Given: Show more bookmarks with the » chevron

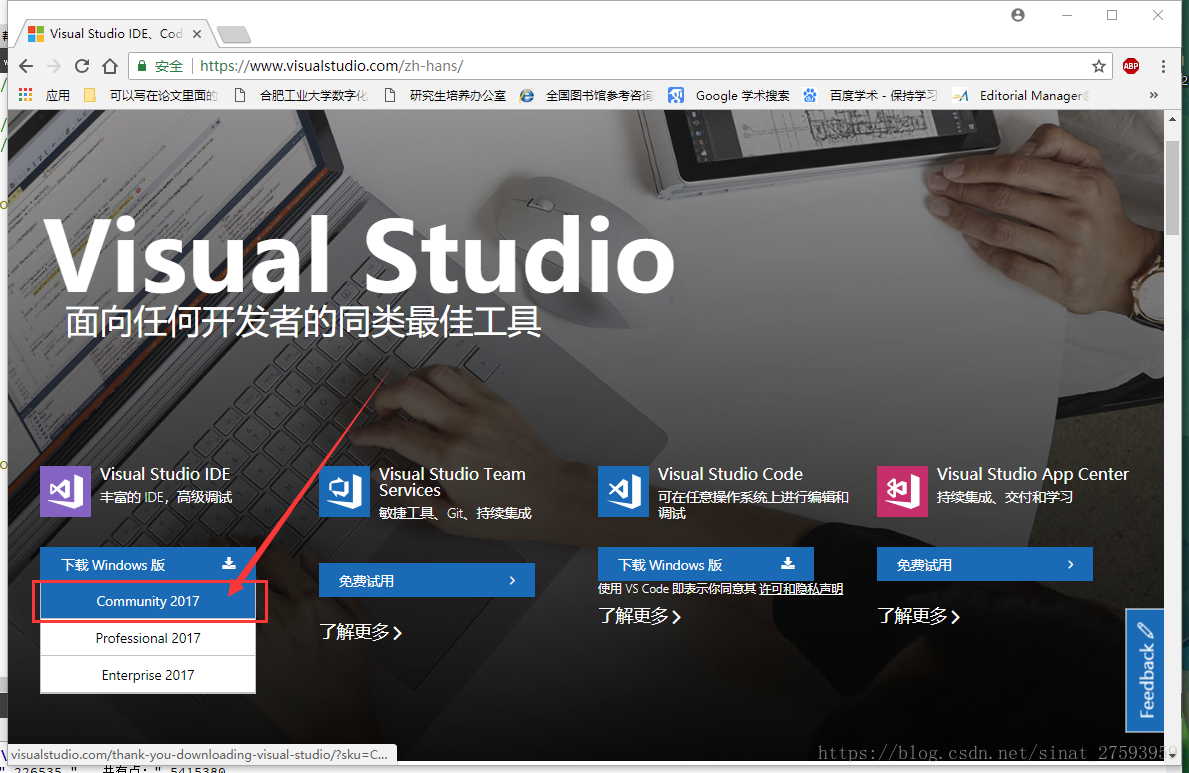Looking at the screenshot, I should [1153, 95].
